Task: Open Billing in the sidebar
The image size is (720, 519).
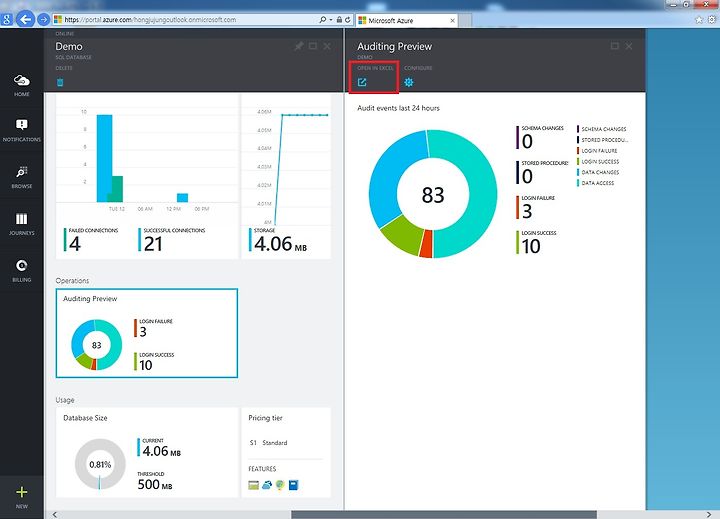Action: pos(22,271)
